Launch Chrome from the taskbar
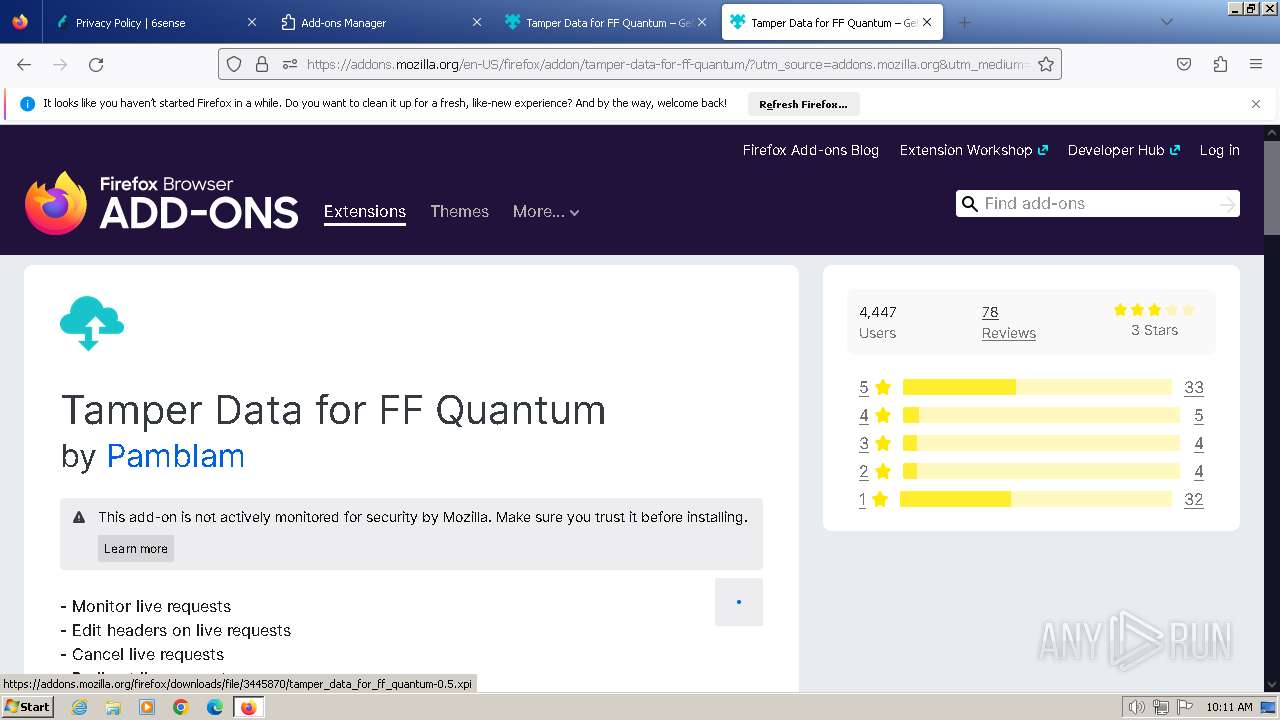Screen dimensions: 1280x720 [x=181, y=707]
